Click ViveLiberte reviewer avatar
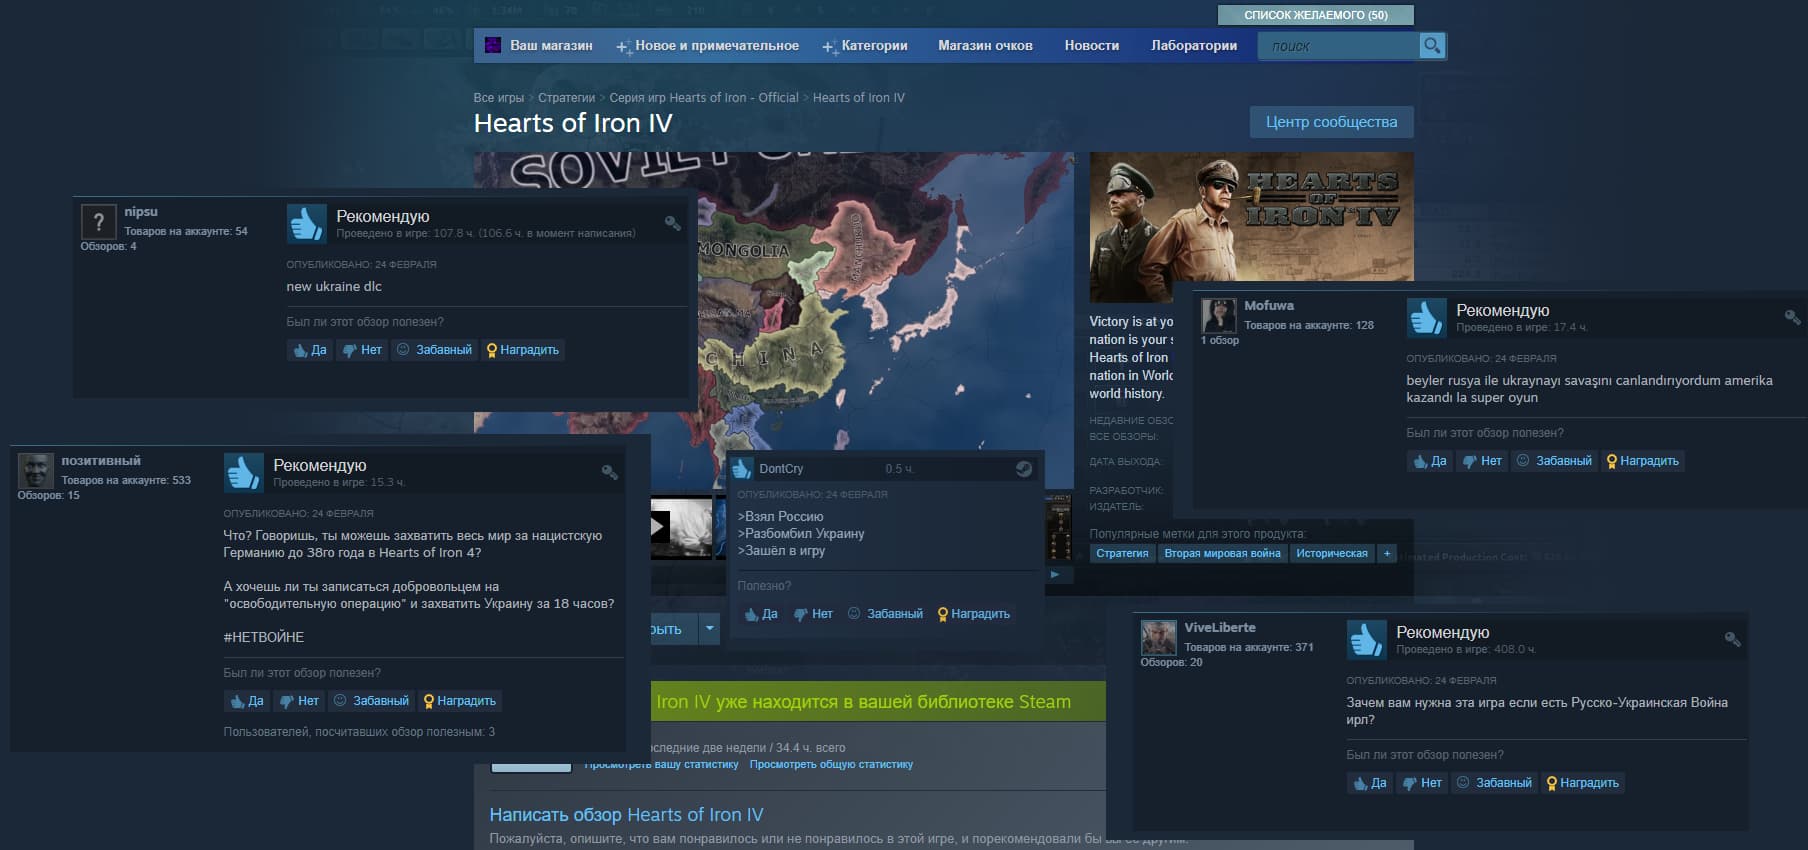Image resolution: width=1808 pixels, height=850 pixels. tap(1158, 638)
